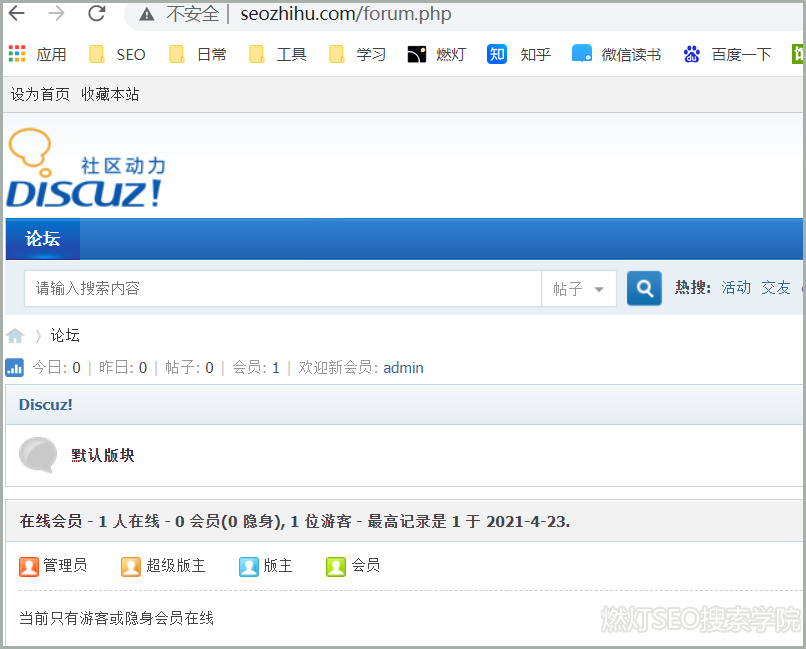Expand the 帖子 search type dropdown
This screenshot has height=649, width=806.
click(x=579, y=288)
